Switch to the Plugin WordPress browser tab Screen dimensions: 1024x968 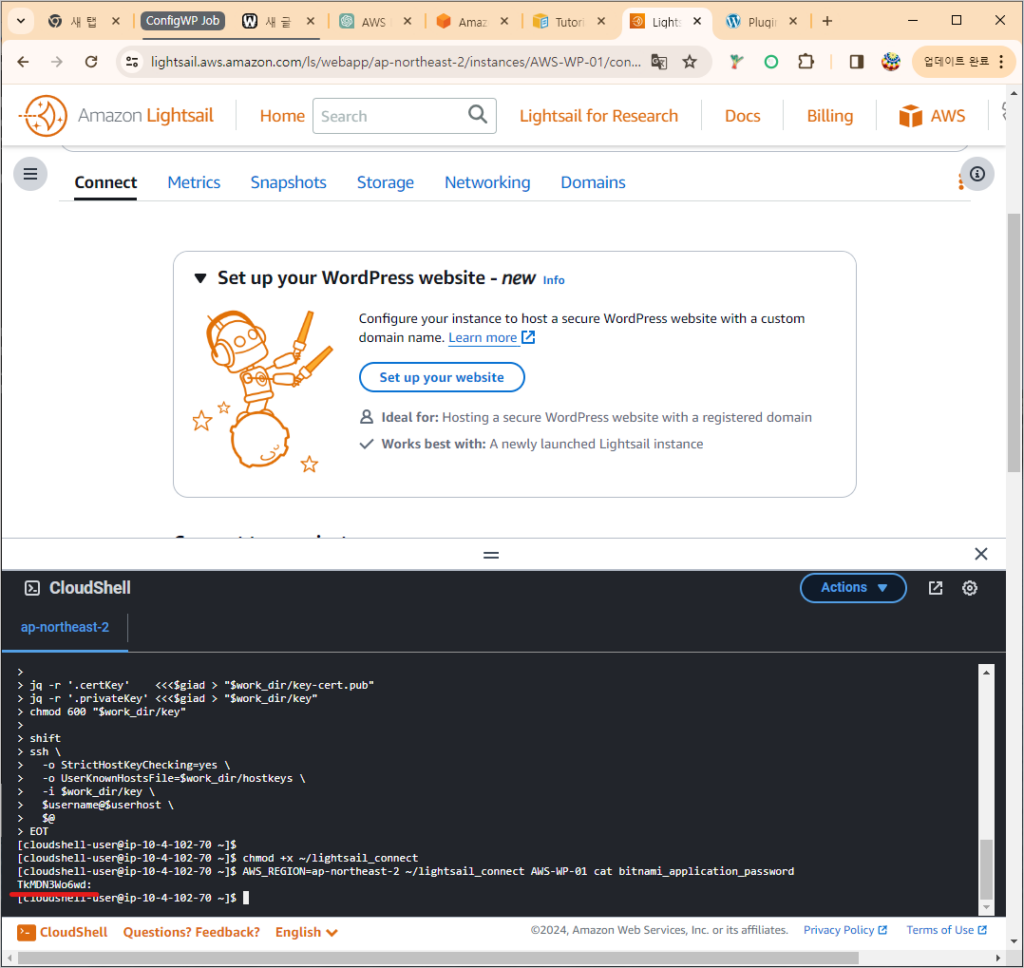tap(761, 22)
